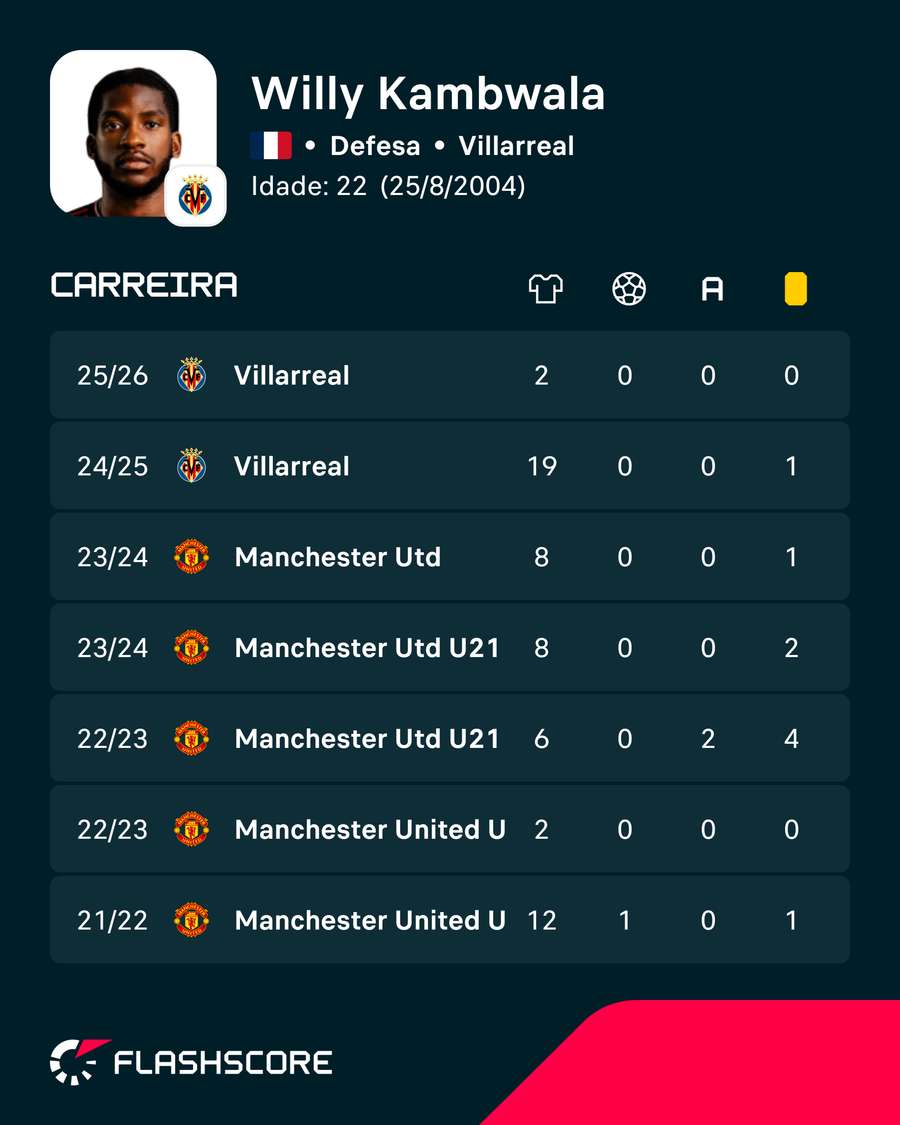
Task: Click the Manchester Utd 23/24 team name
Action: 337,557
